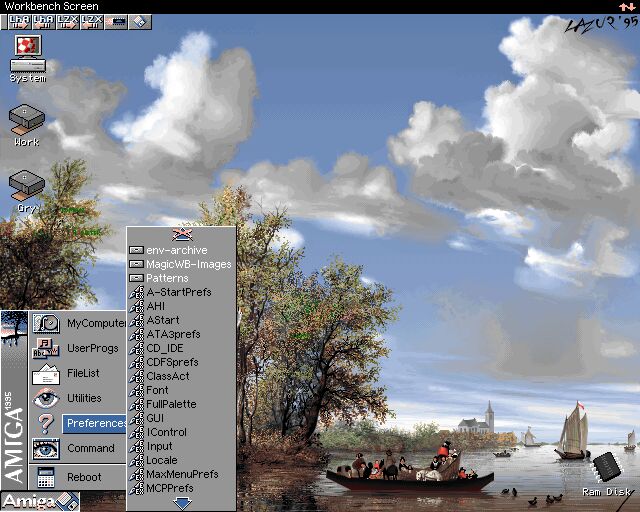Click the LZX unpack toolbar icon with left arrow
The width and height of the screenshot is (640, 512).
tap(92, 22)
